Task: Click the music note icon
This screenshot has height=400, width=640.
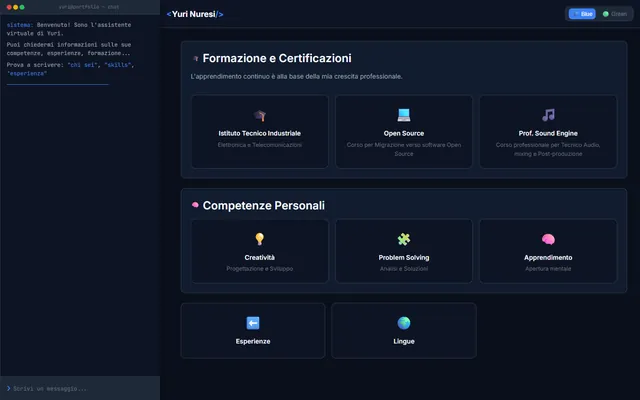Action: (548, 115)
